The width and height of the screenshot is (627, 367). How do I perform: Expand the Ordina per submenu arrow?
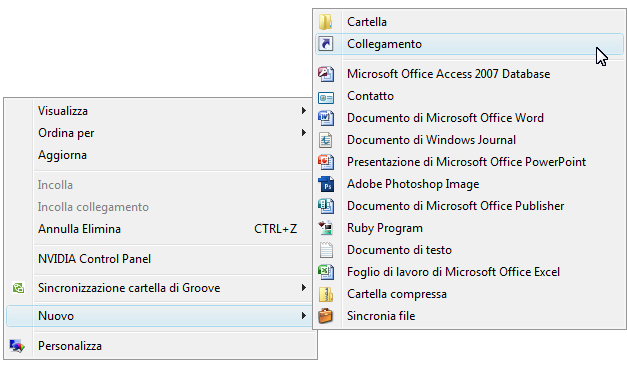click(x=304, y=133)
